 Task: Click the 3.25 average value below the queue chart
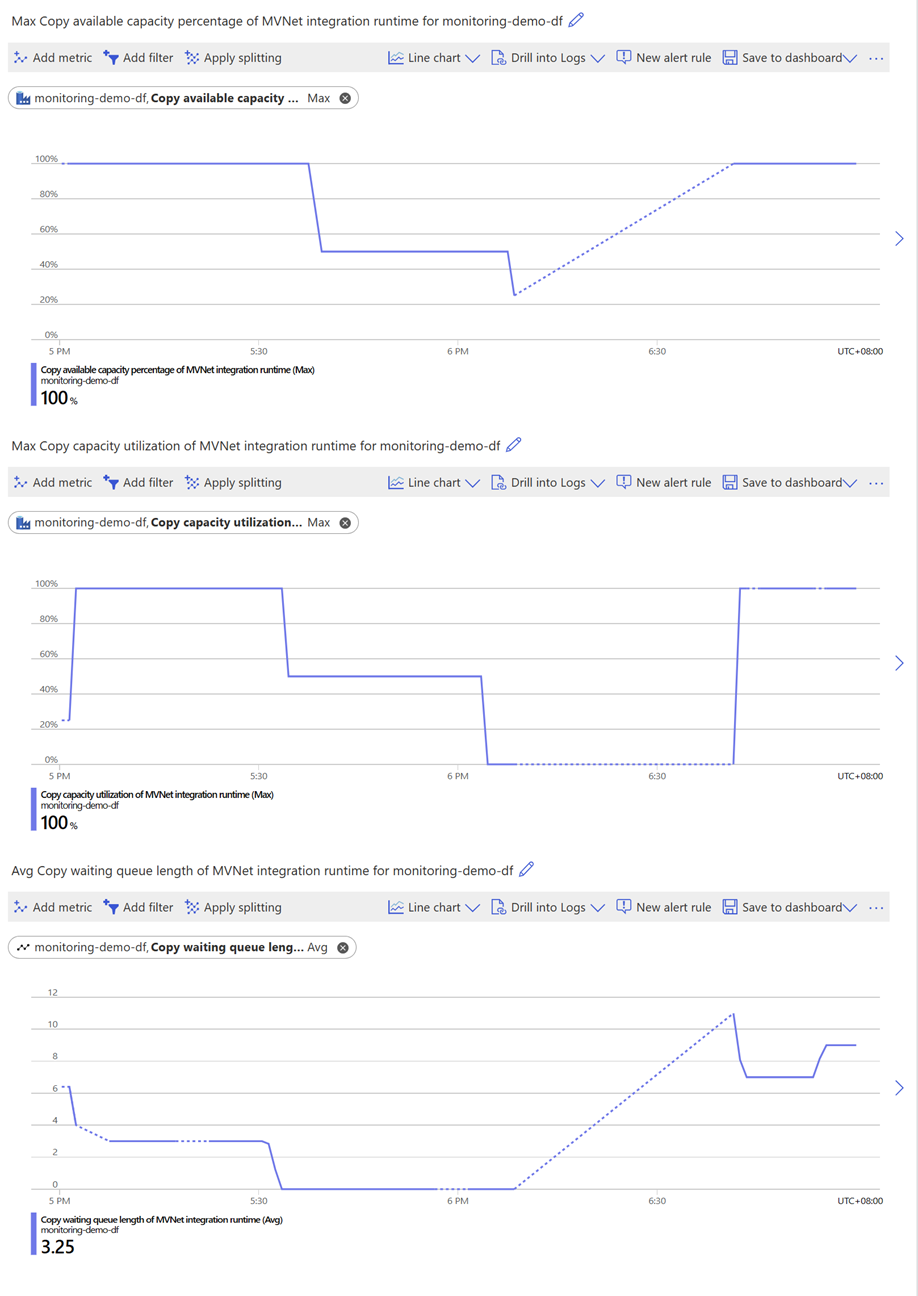[53, 1247]
